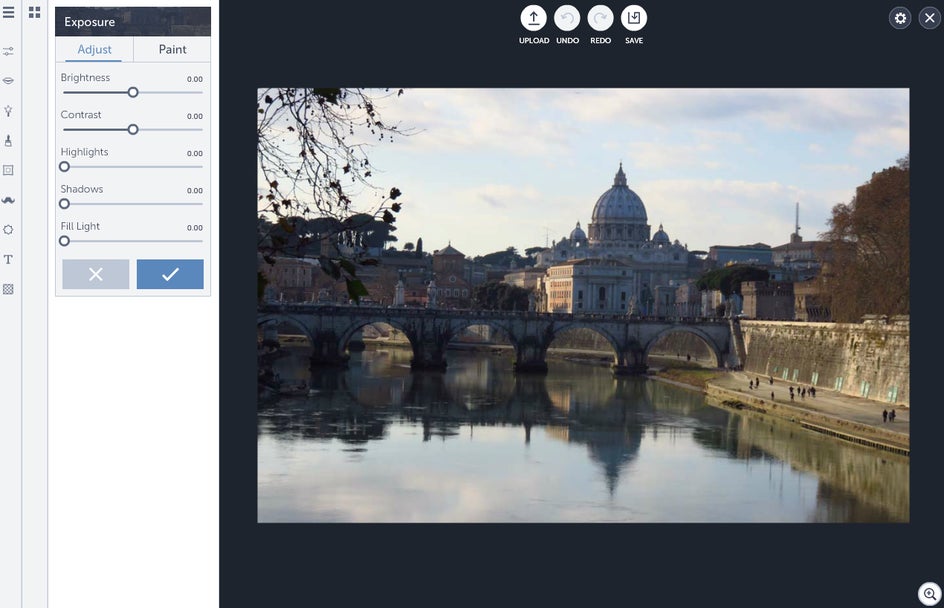
Task: Switch to the Adjust tab
Action: [95, 49]
